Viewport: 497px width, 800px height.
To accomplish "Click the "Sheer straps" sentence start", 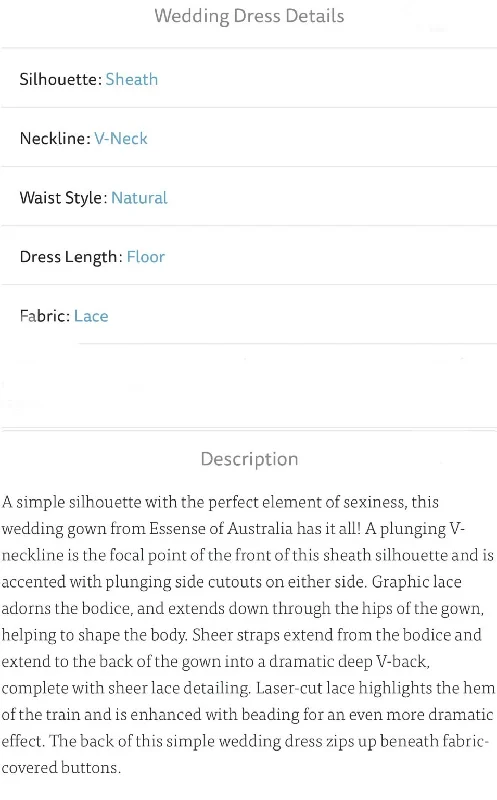I will [x=236, y=635].
